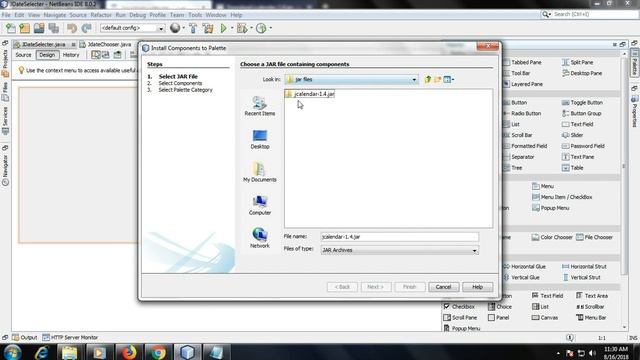Click the Create New Folder icon
Screen dimensions: 640x360
tap(437, 79)
